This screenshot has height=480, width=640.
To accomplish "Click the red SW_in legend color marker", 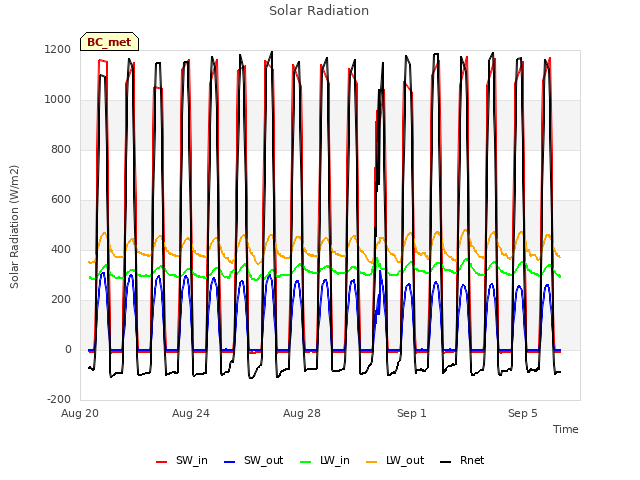I will 162,462.
